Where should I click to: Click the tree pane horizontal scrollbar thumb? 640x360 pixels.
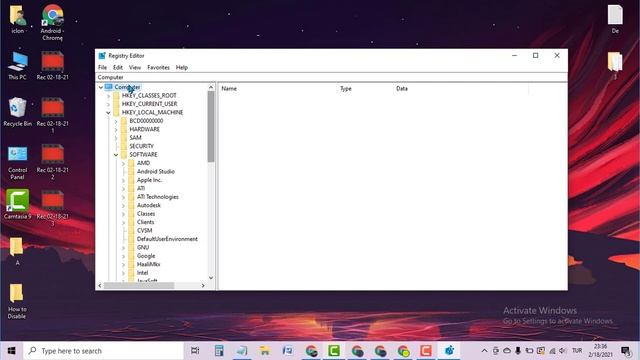pos(139,286)
